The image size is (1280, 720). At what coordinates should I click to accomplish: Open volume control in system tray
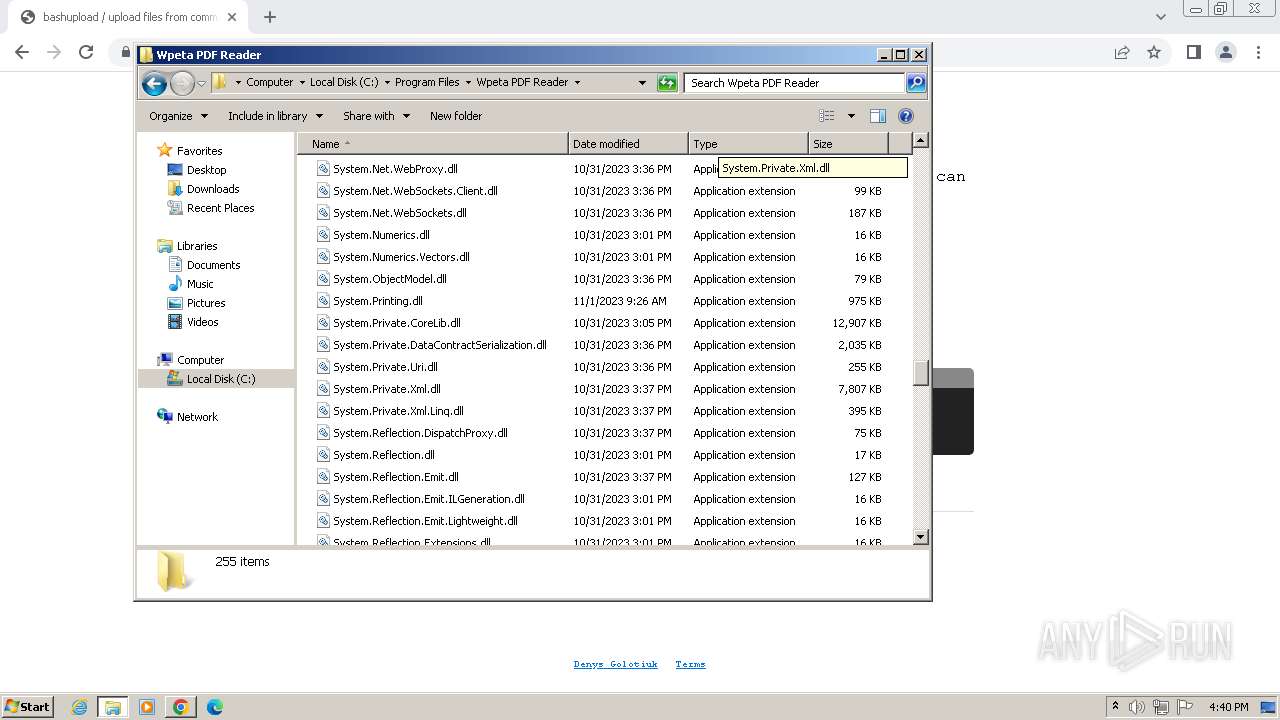pyautogui.click(x=1137, y=707)
